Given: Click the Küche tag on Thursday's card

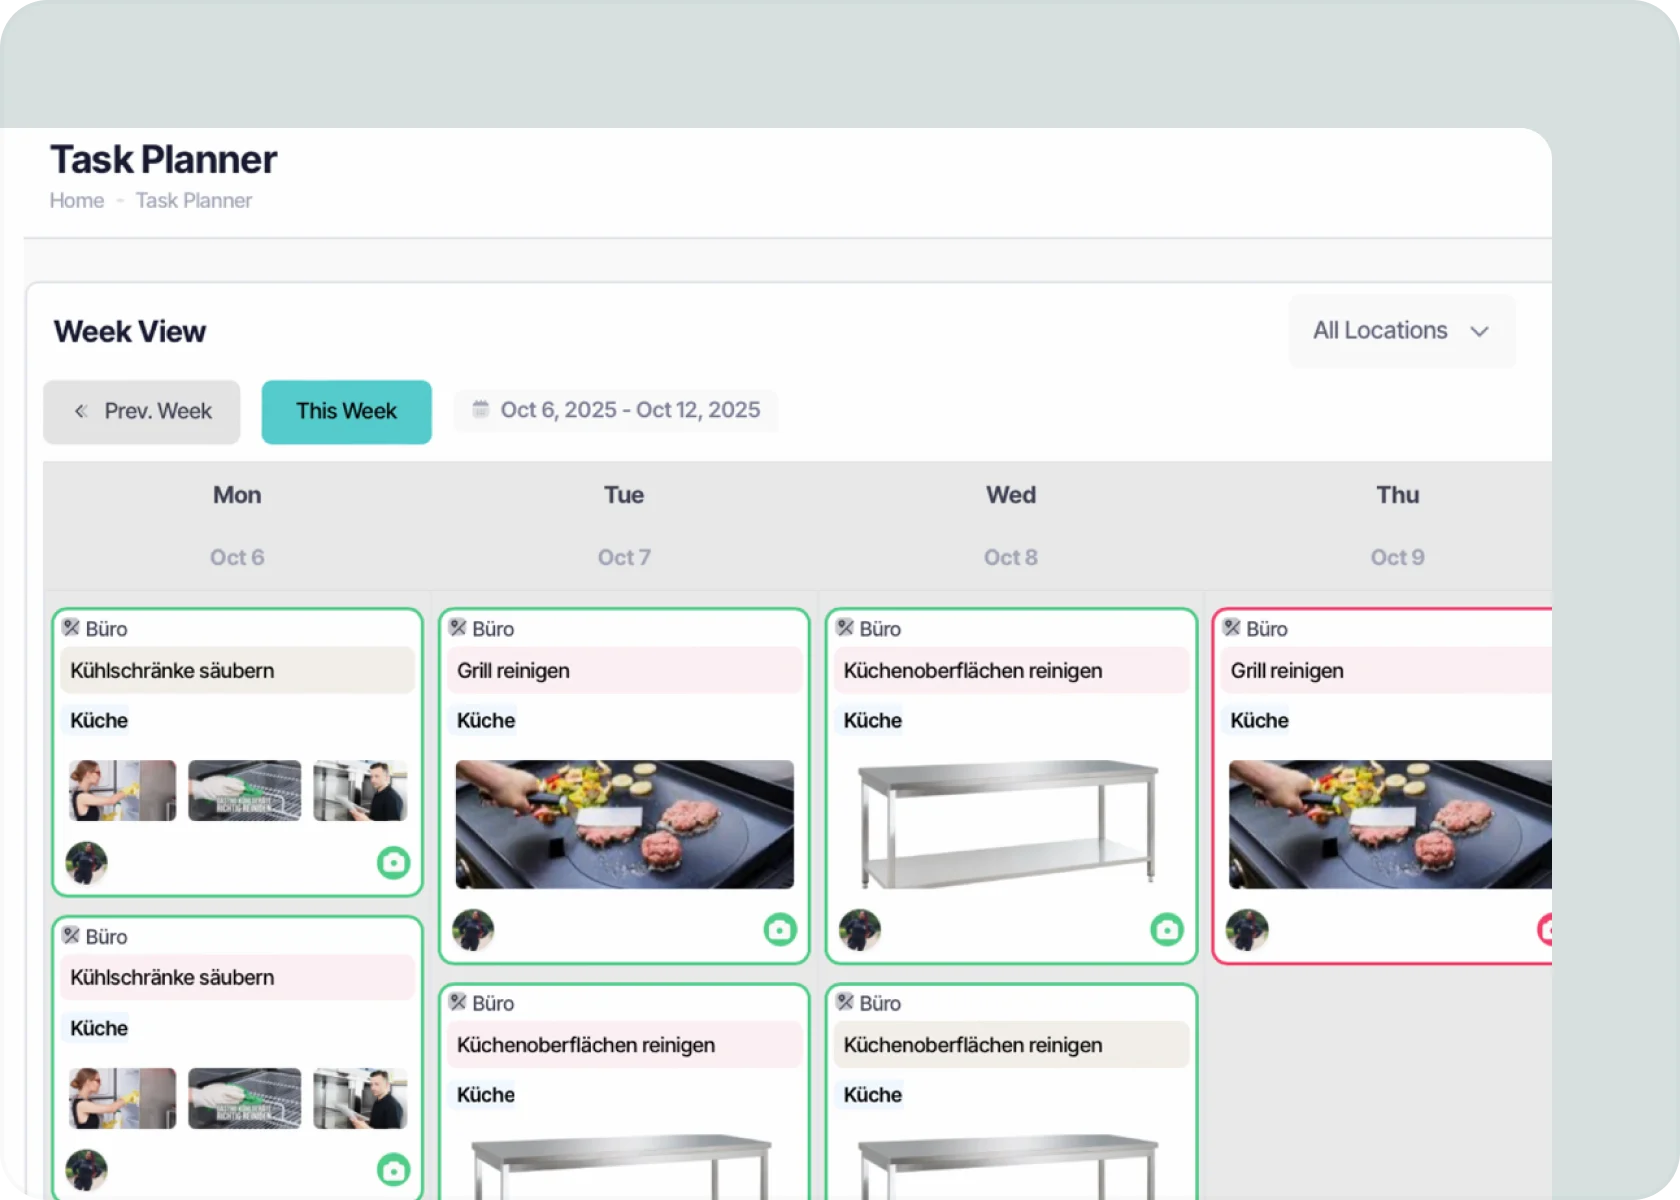Looking at the screenshot, I should 1260,720.
